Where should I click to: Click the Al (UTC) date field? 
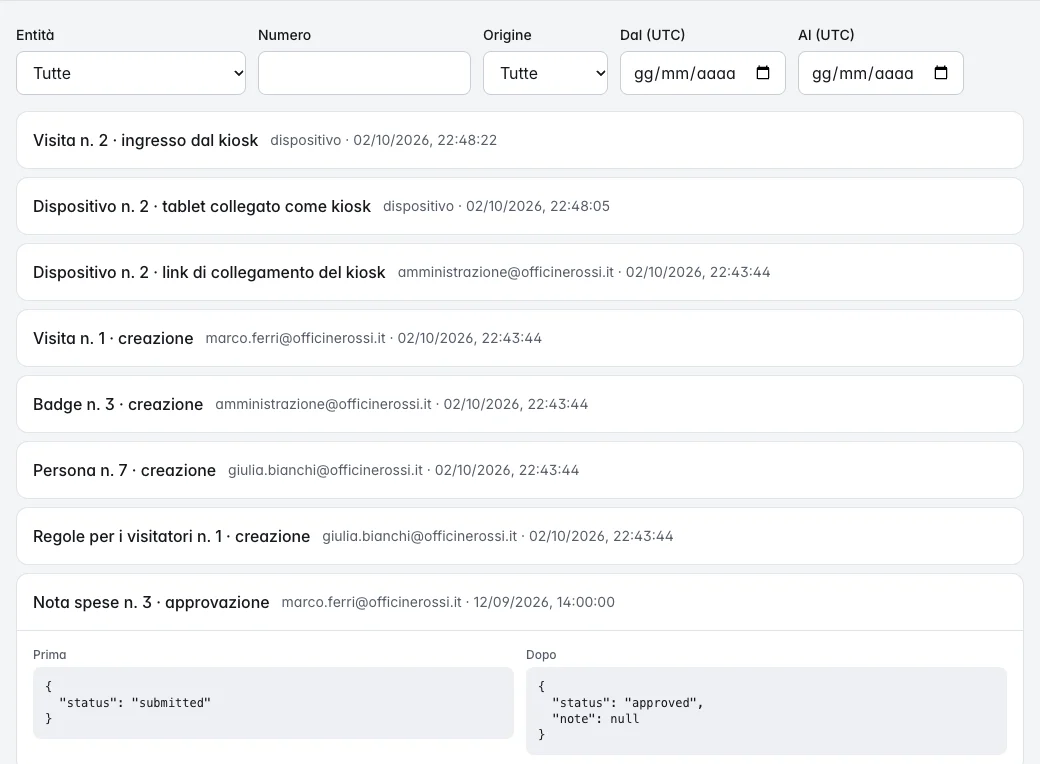point(880,73)
